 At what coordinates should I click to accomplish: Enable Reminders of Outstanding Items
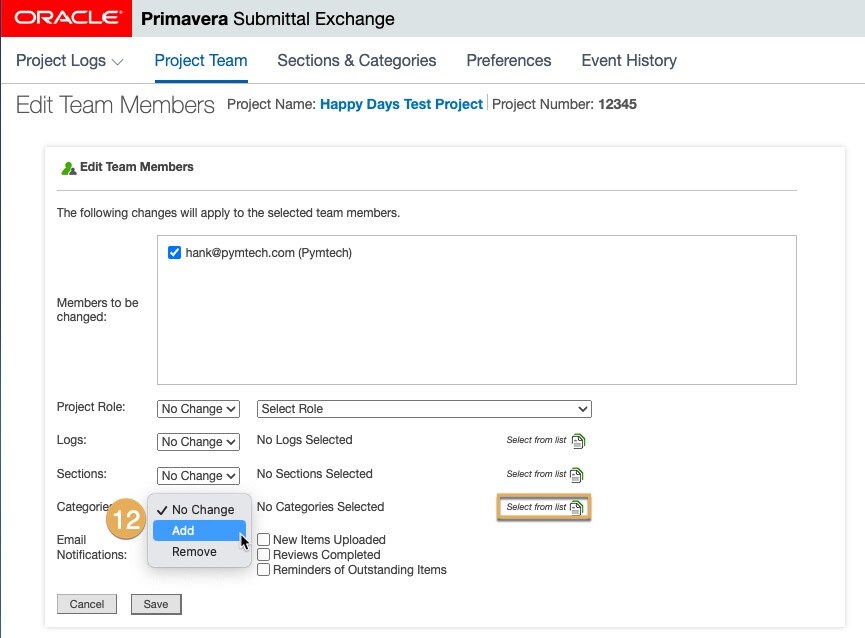[x=264, y=570]
